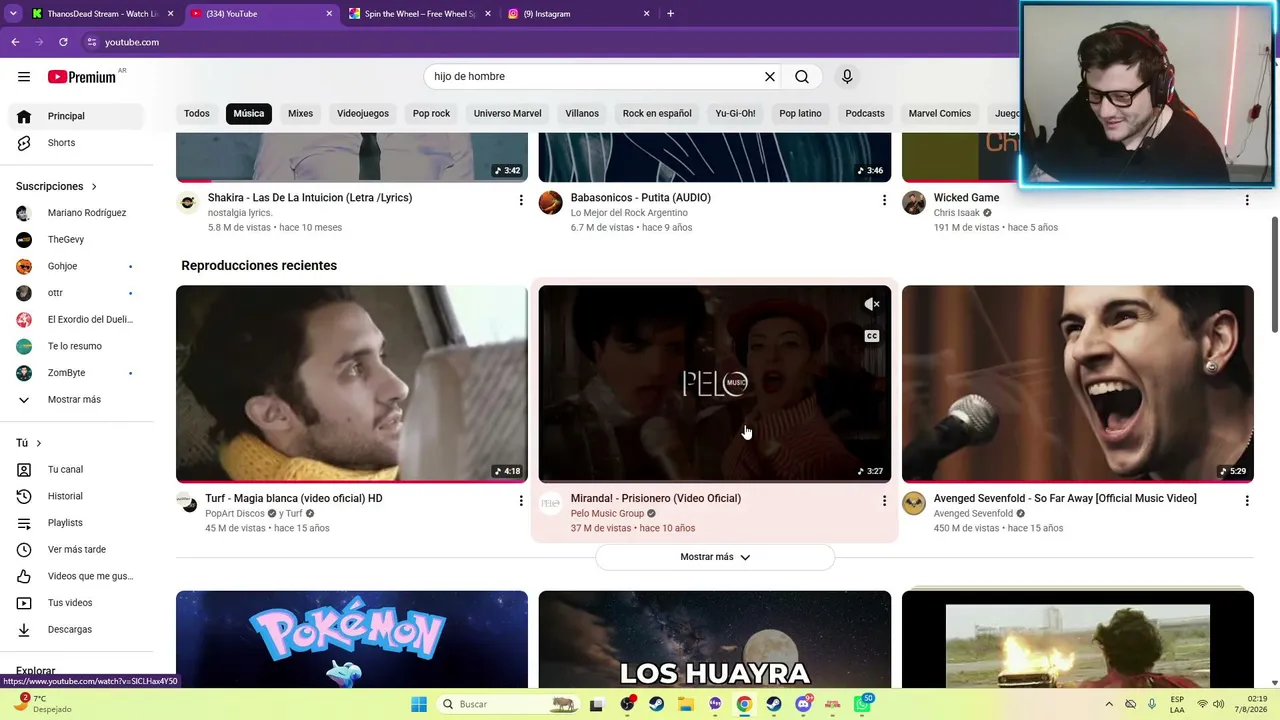Viewport: 1280px width, 720px height.
Task: Open Discord from the taskbar
Action: pos(803,704)
